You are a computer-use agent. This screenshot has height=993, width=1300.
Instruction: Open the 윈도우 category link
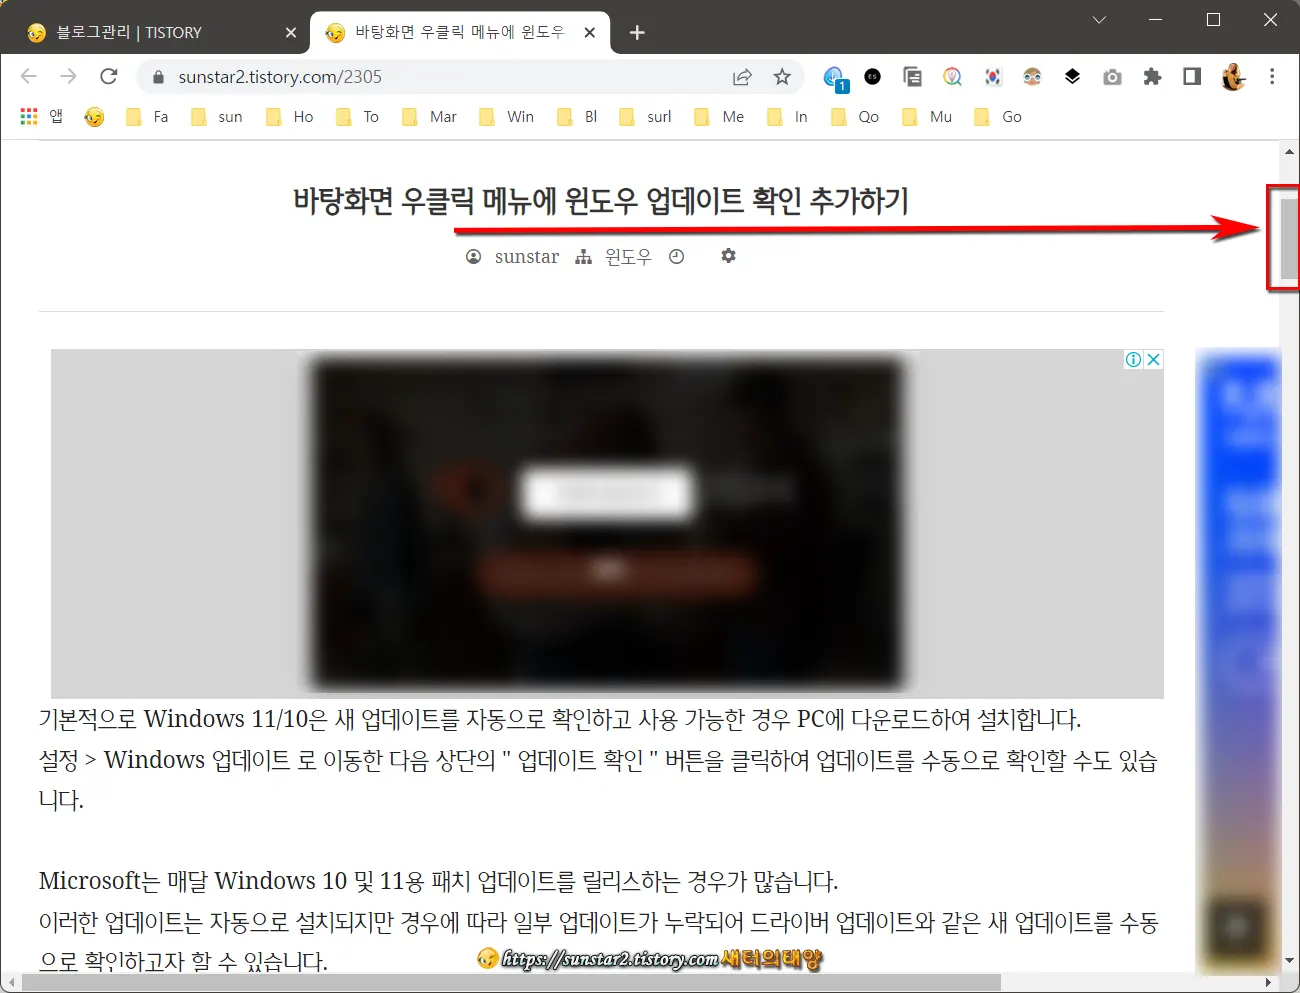click(628, 256)
